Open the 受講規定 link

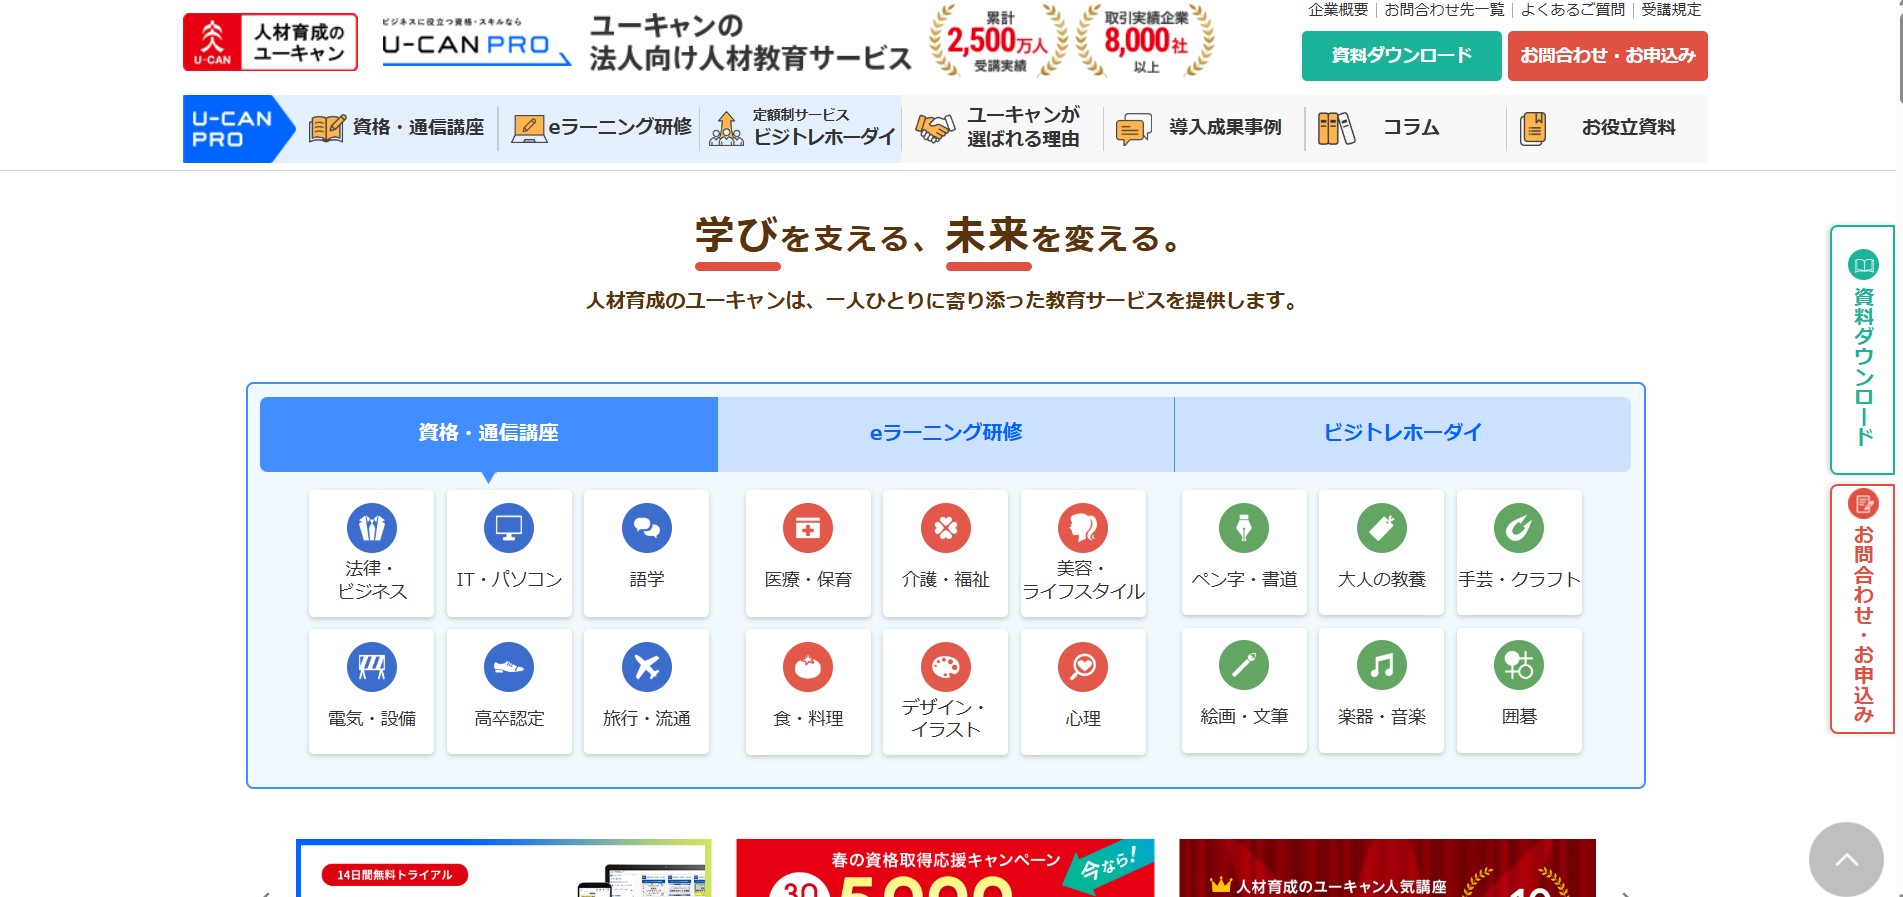pos(1671,10)
